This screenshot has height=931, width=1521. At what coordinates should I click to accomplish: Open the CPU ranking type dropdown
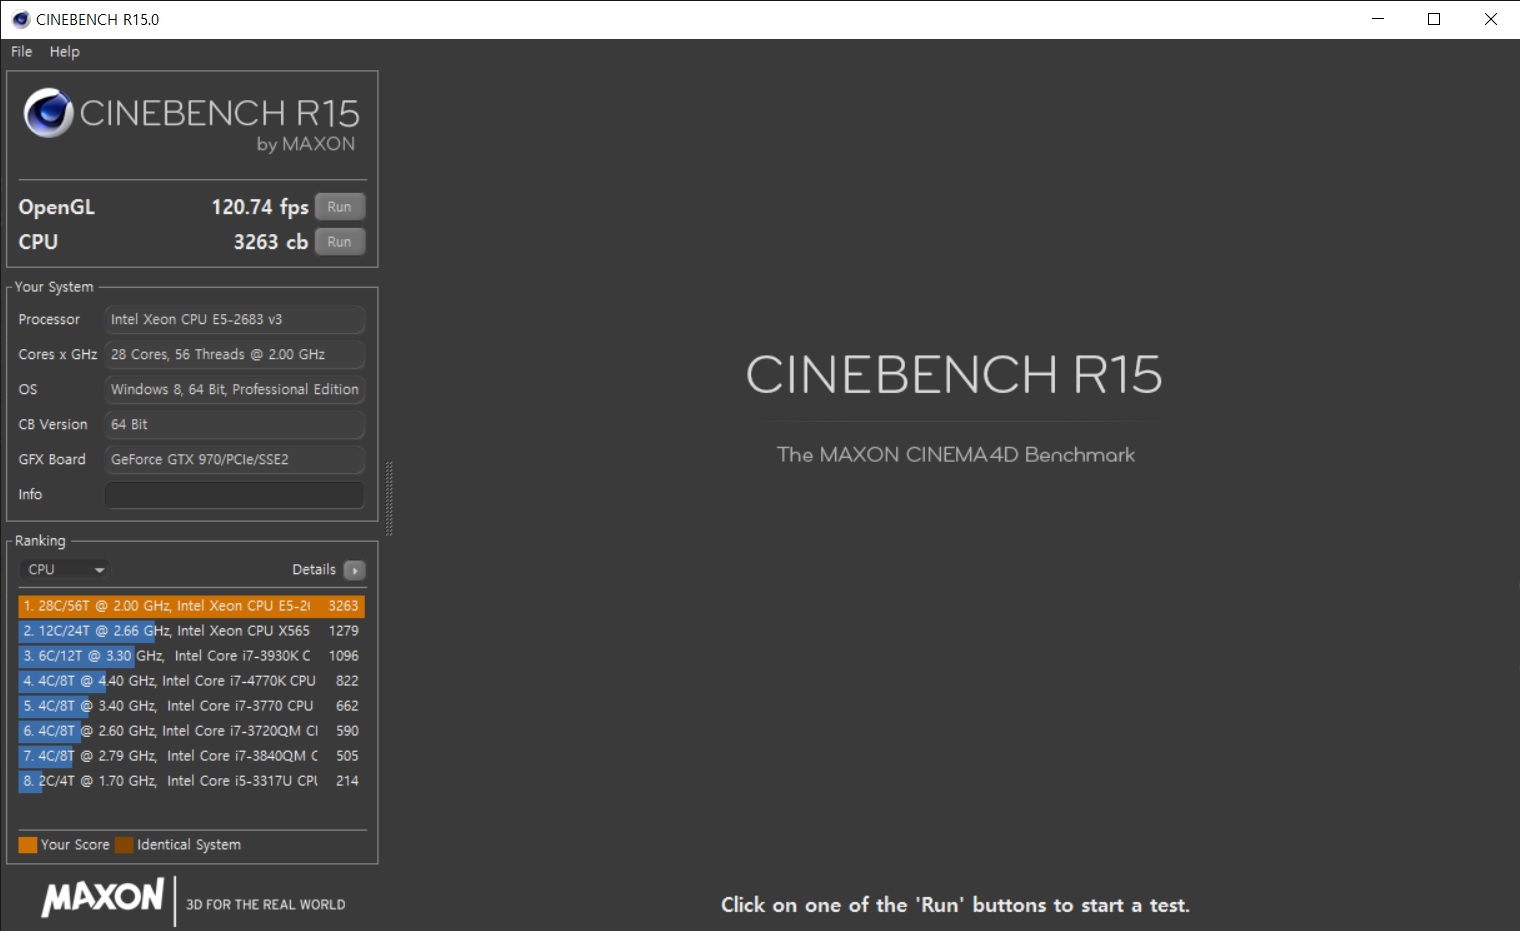tap(64, 569)
